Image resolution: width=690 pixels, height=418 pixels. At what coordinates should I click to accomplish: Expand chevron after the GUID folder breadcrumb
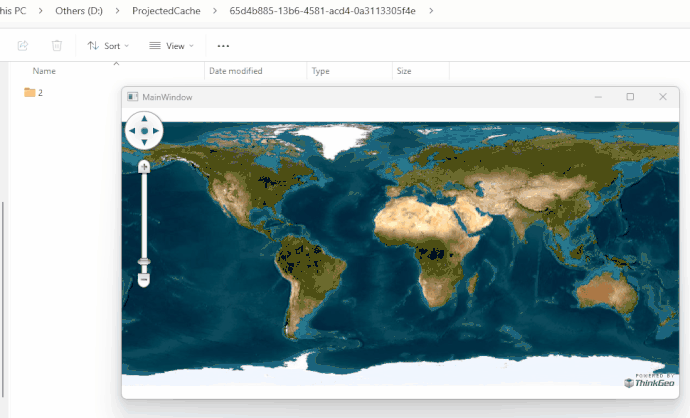pyautogui.click(x=431, y=11)
